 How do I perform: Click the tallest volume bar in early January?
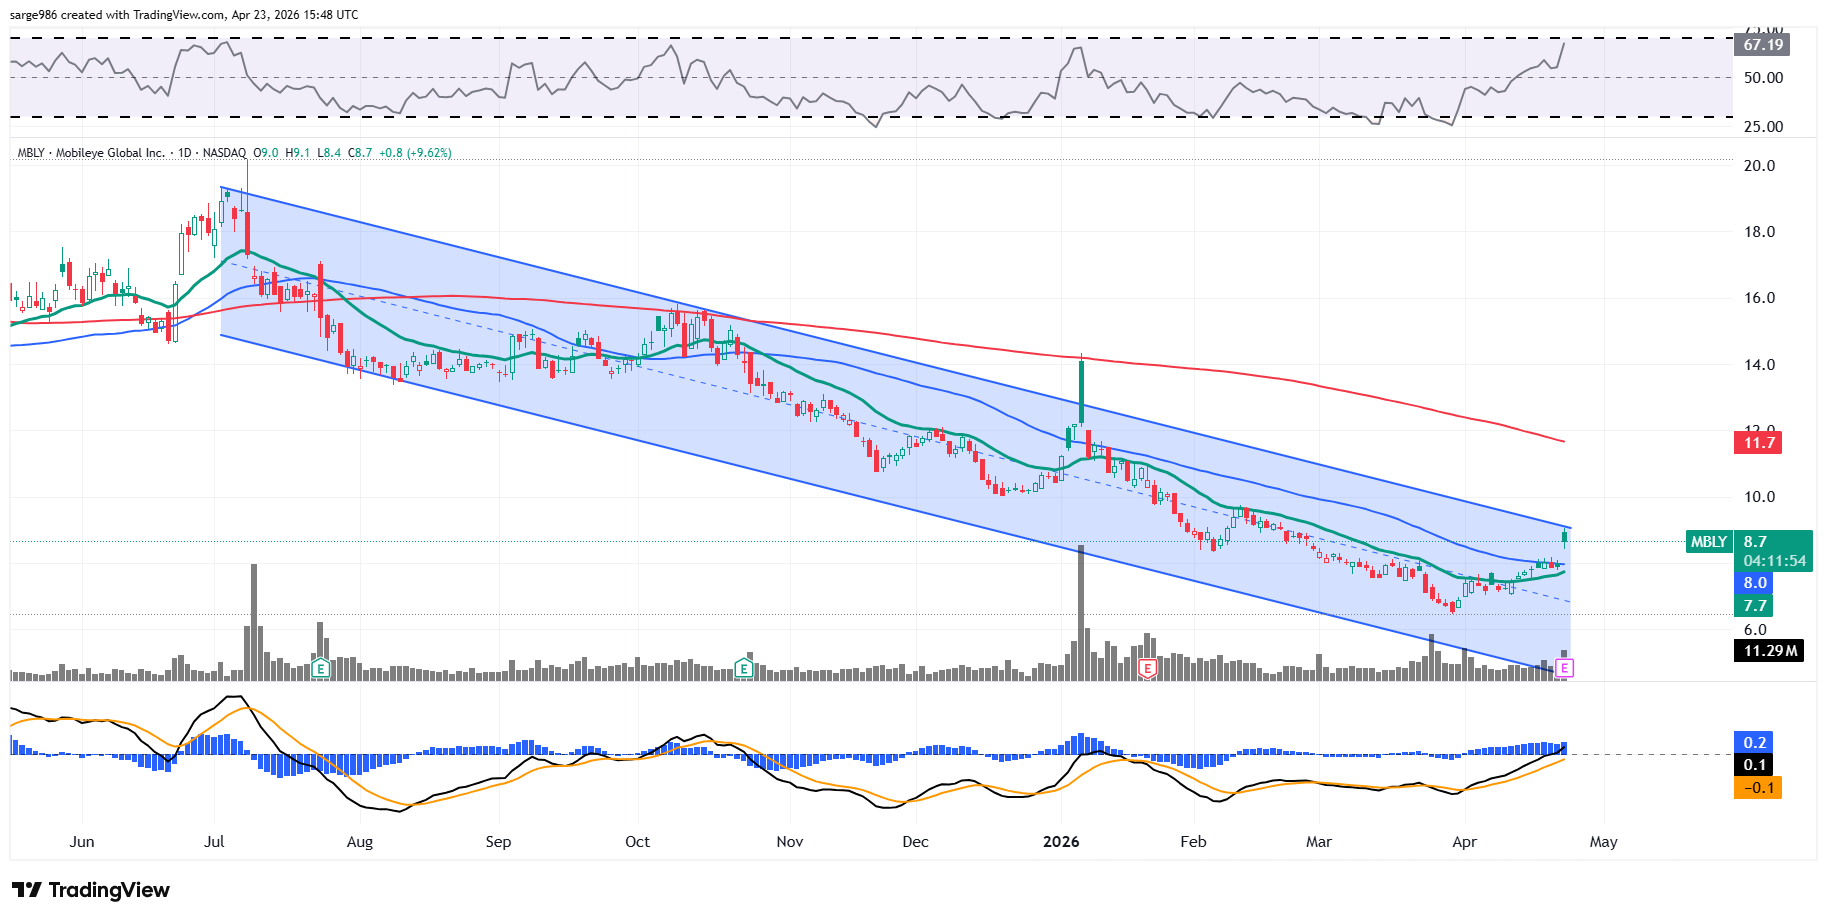[x=1081, y=612]
